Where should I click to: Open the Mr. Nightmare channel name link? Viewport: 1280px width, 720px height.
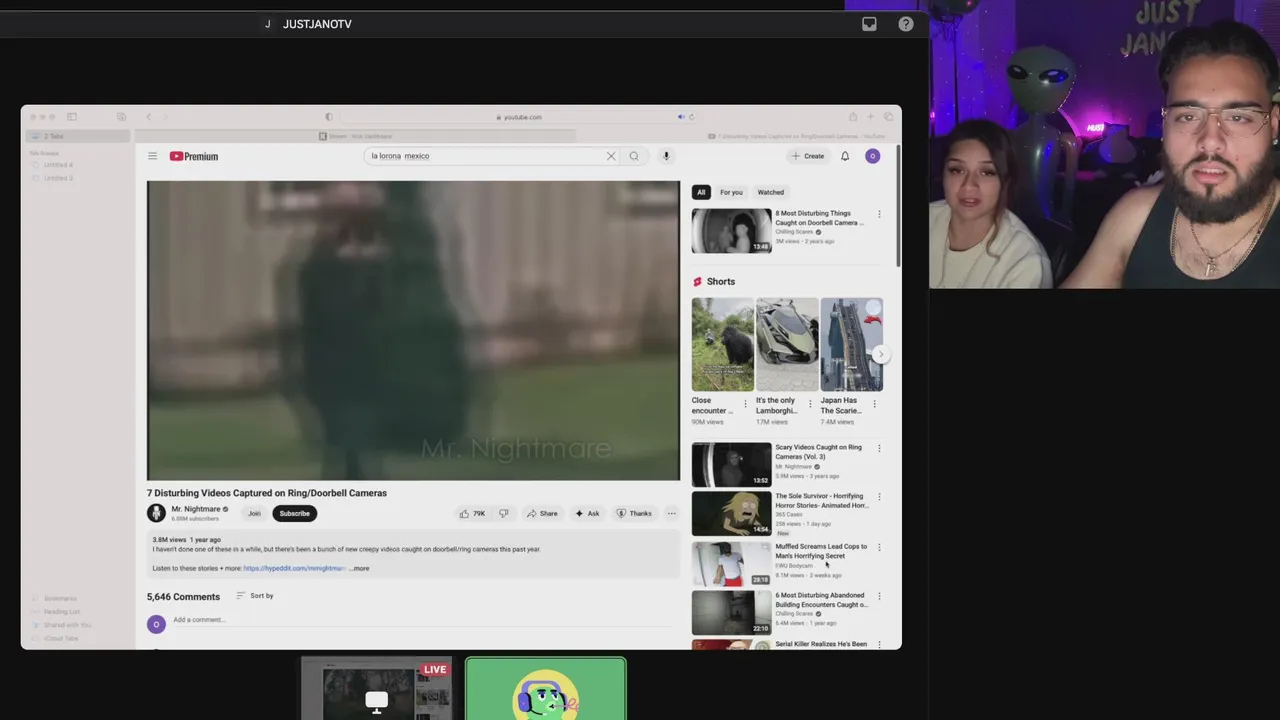point(195,509)
